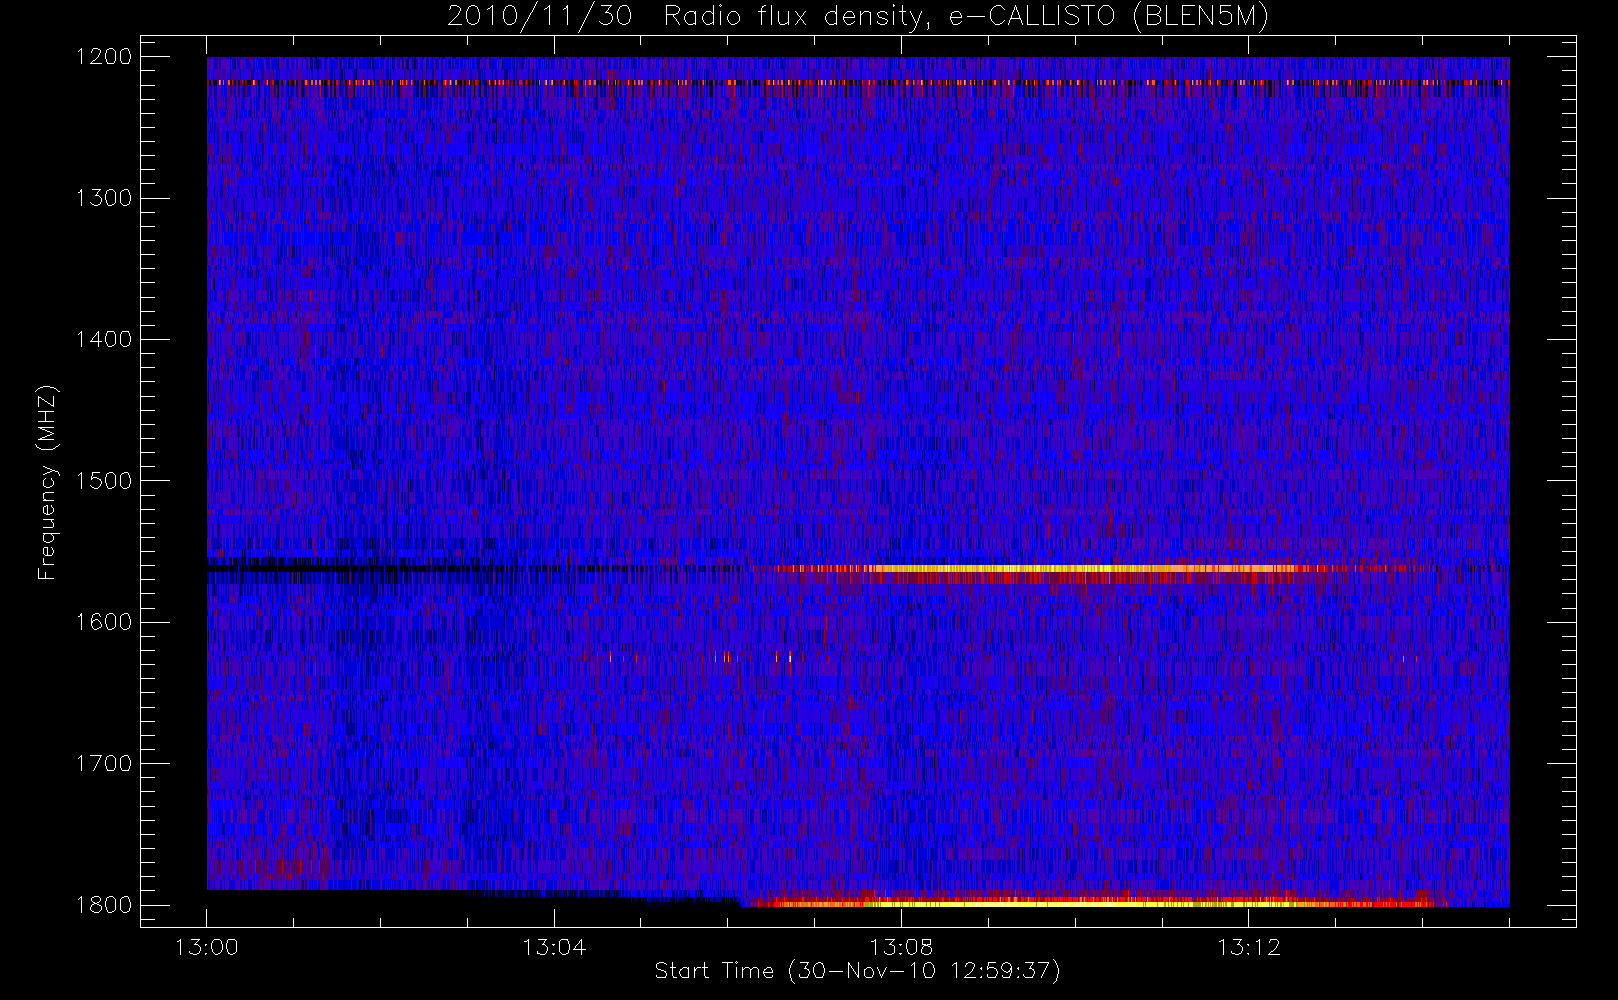1618x1000 pixels.
Task: Click the date "2010/11/30" in the title
Action: pos(539,16)
